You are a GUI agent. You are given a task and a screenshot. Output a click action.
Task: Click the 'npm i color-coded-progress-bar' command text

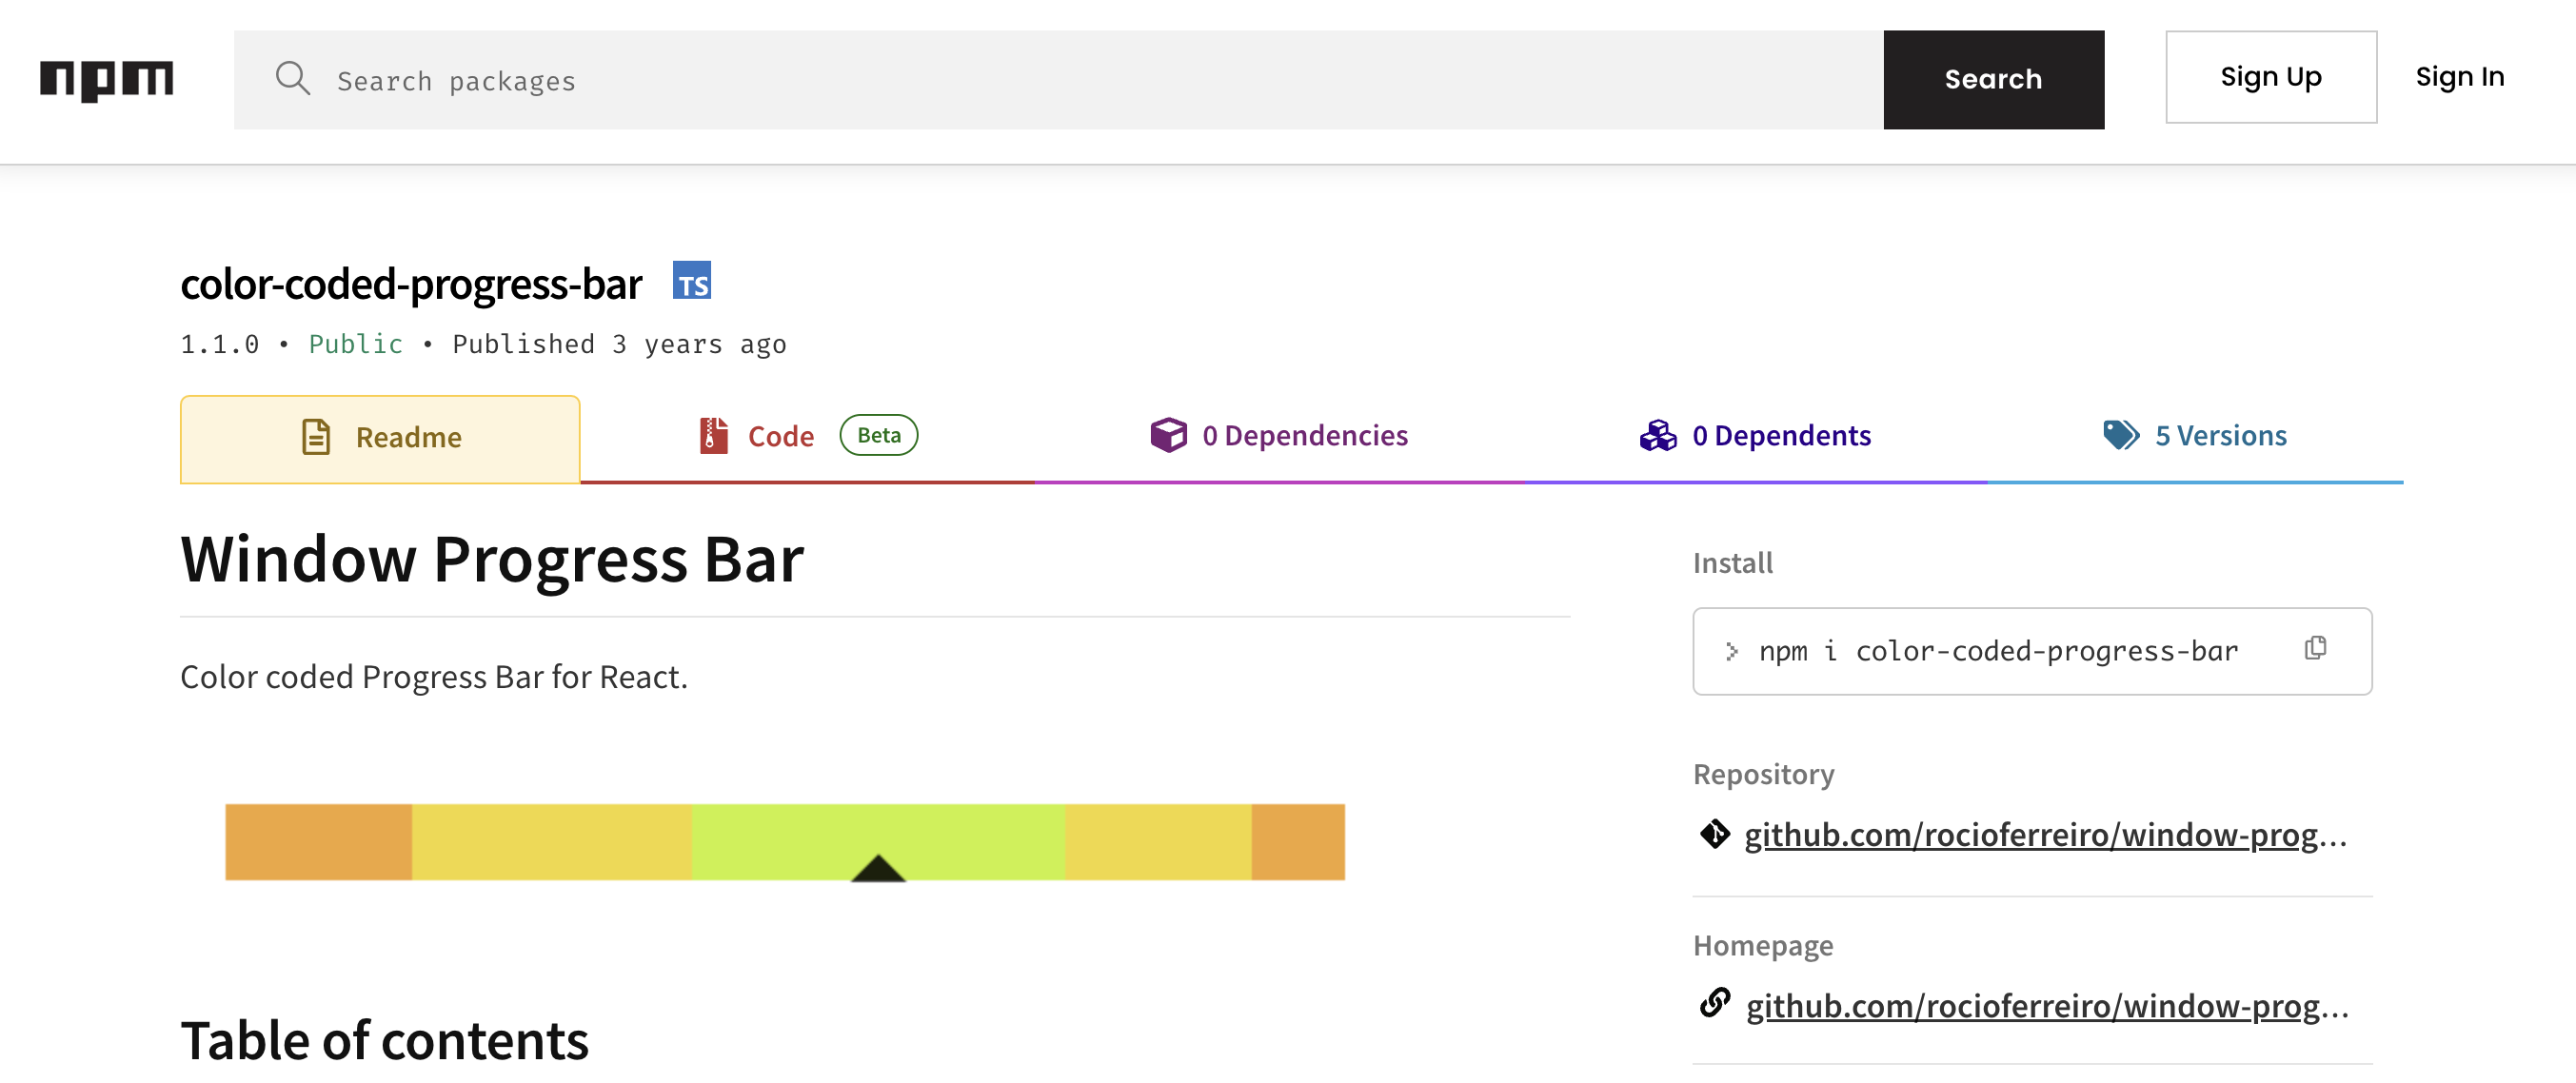[x=1998, y=651]
